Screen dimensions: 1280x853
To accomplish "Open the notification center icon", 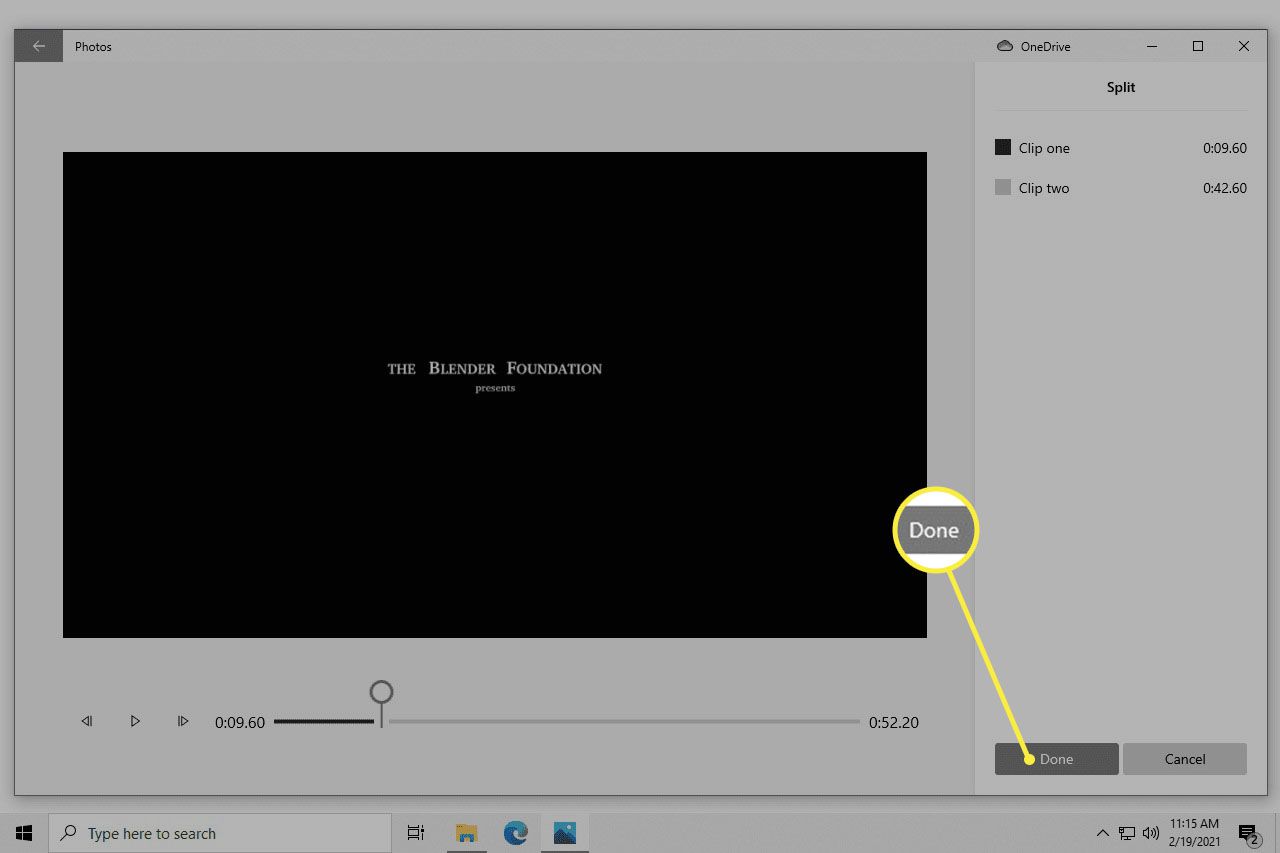I will tap(1249, 833).
